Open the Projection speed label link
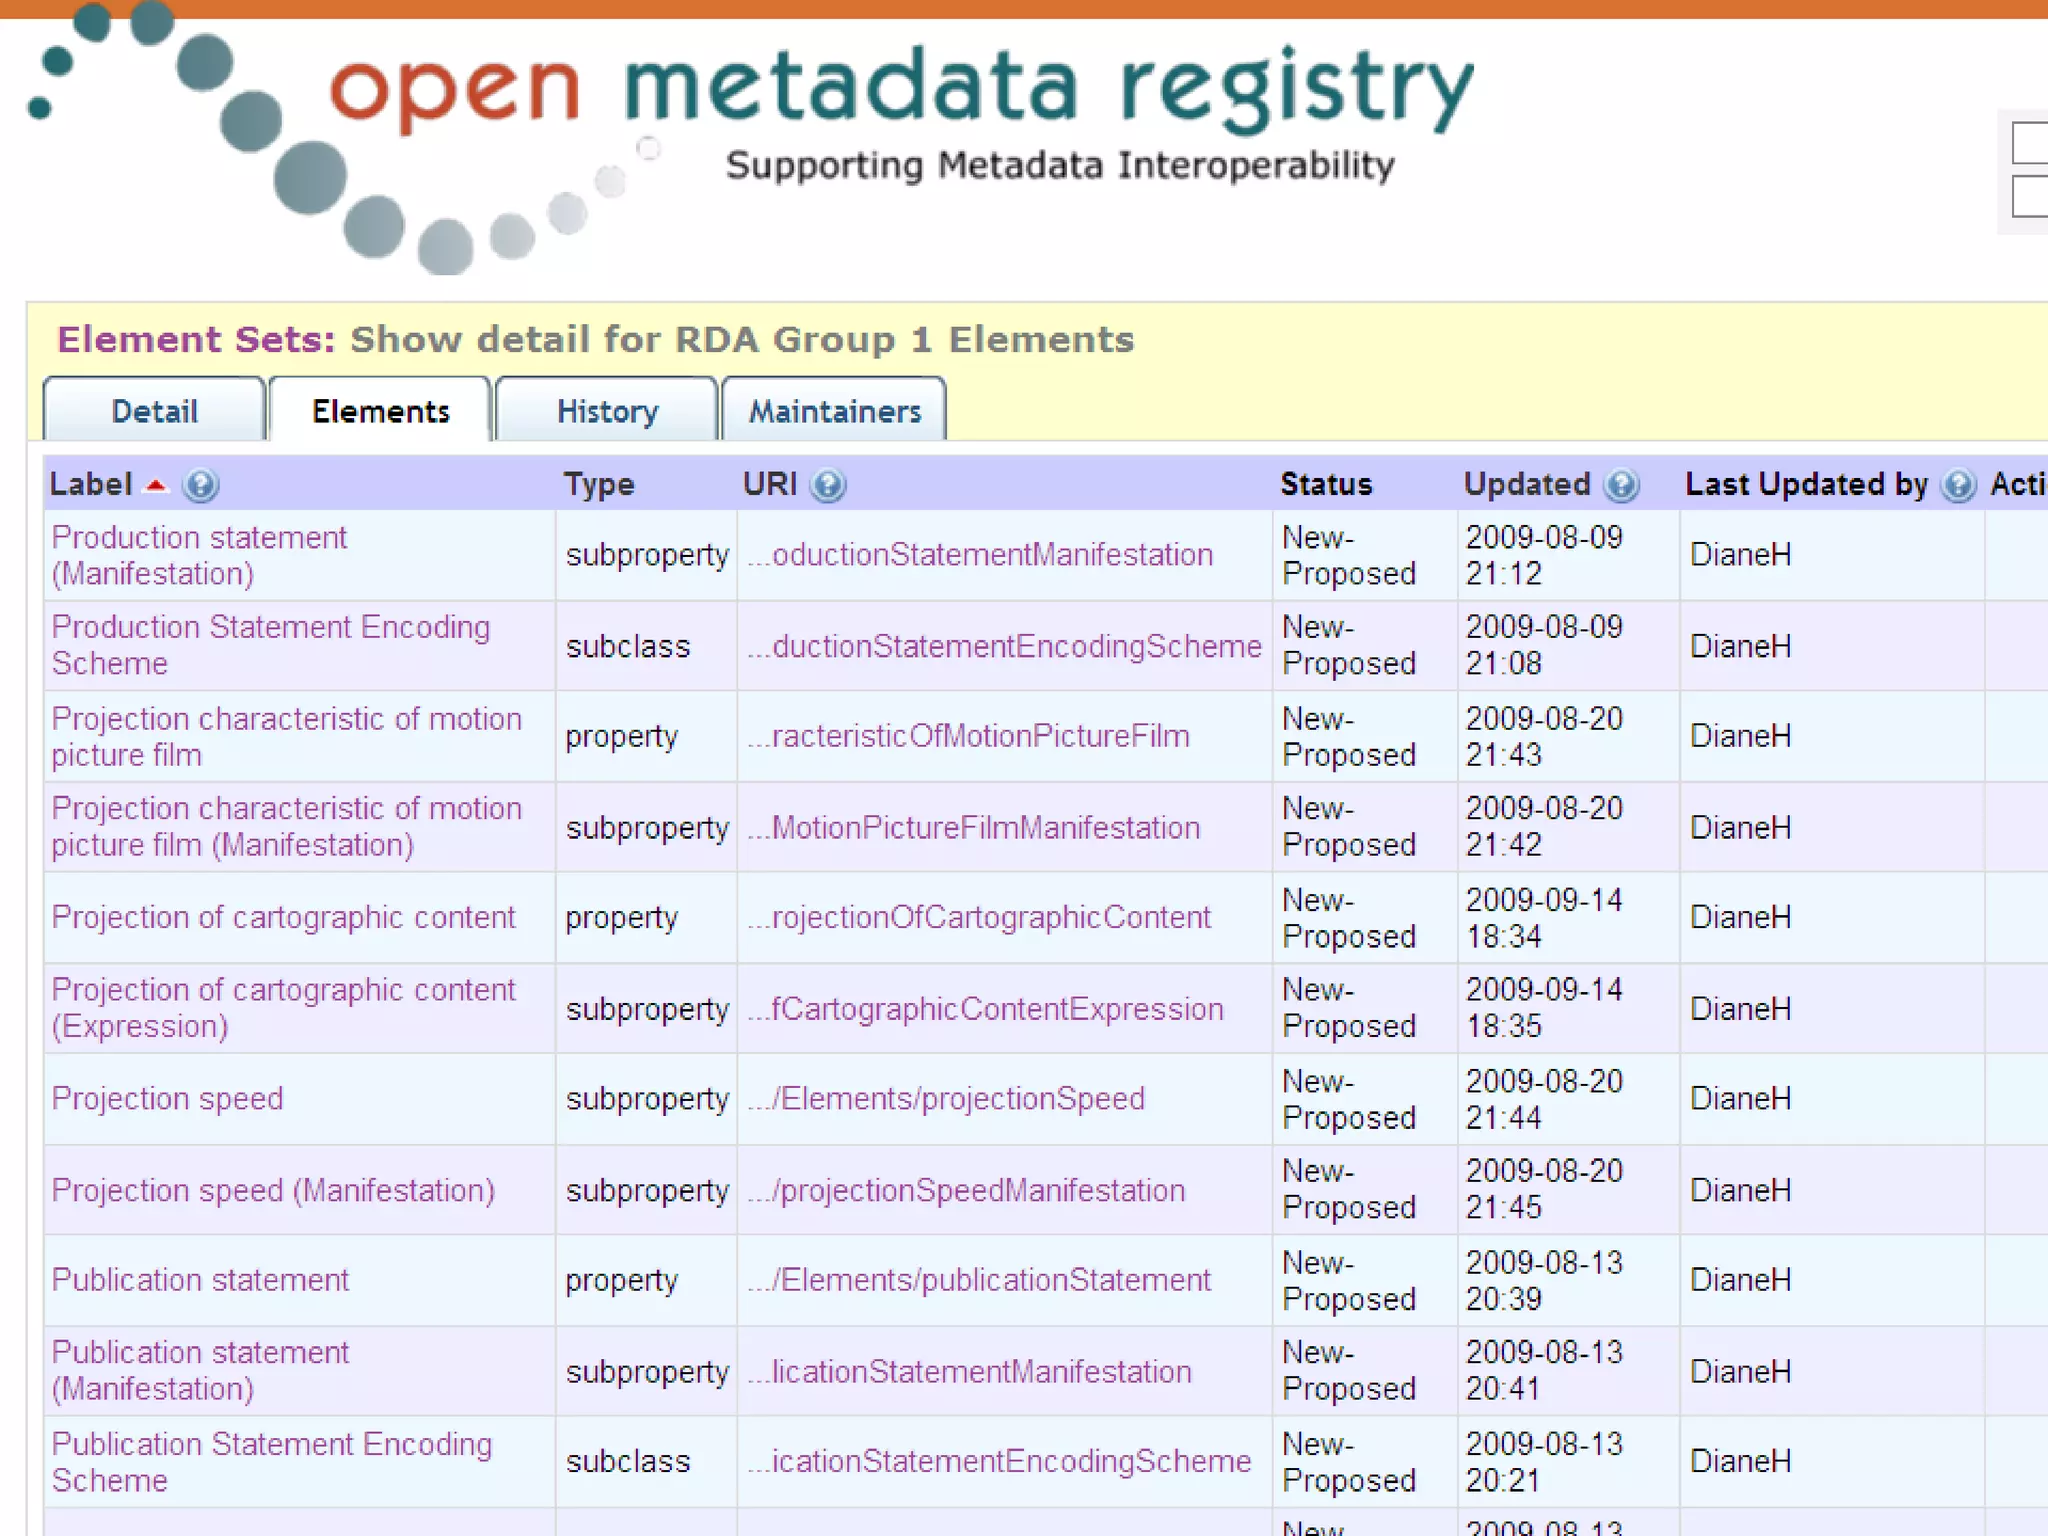This screenshot has height=1536, width=2048. (167, 1098)
